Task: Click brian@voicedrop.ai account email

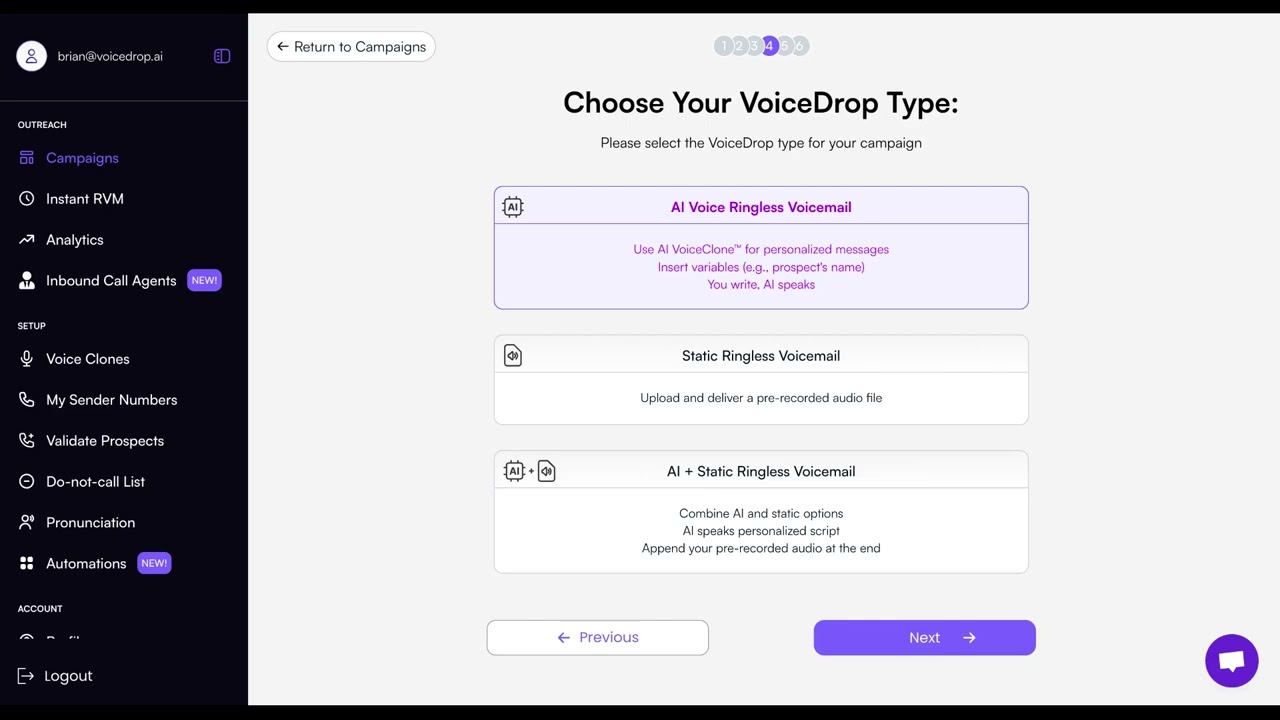Action: coord(110,57)
